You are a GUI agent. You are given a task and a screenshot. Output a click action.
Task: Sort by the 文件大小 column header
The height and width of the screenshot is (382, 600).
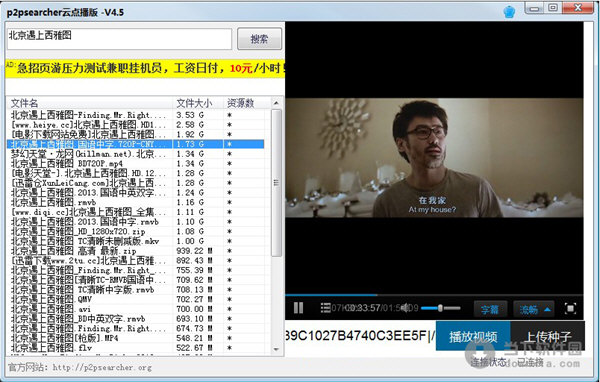click(x=198, y=103)
